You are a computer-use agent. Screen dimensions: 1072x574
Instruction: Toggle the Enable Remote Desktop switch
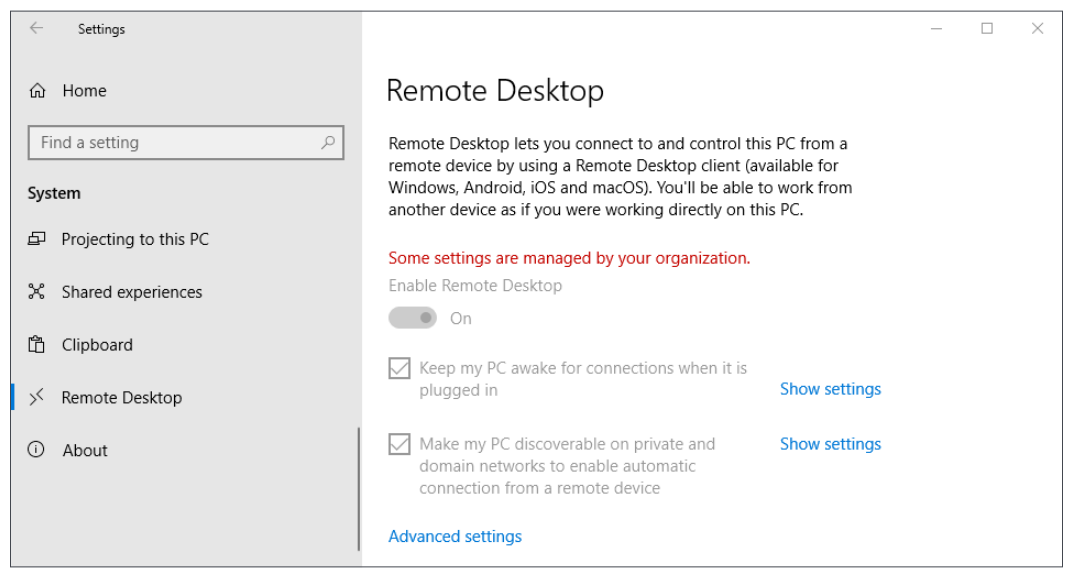click(x=413, y=318)
